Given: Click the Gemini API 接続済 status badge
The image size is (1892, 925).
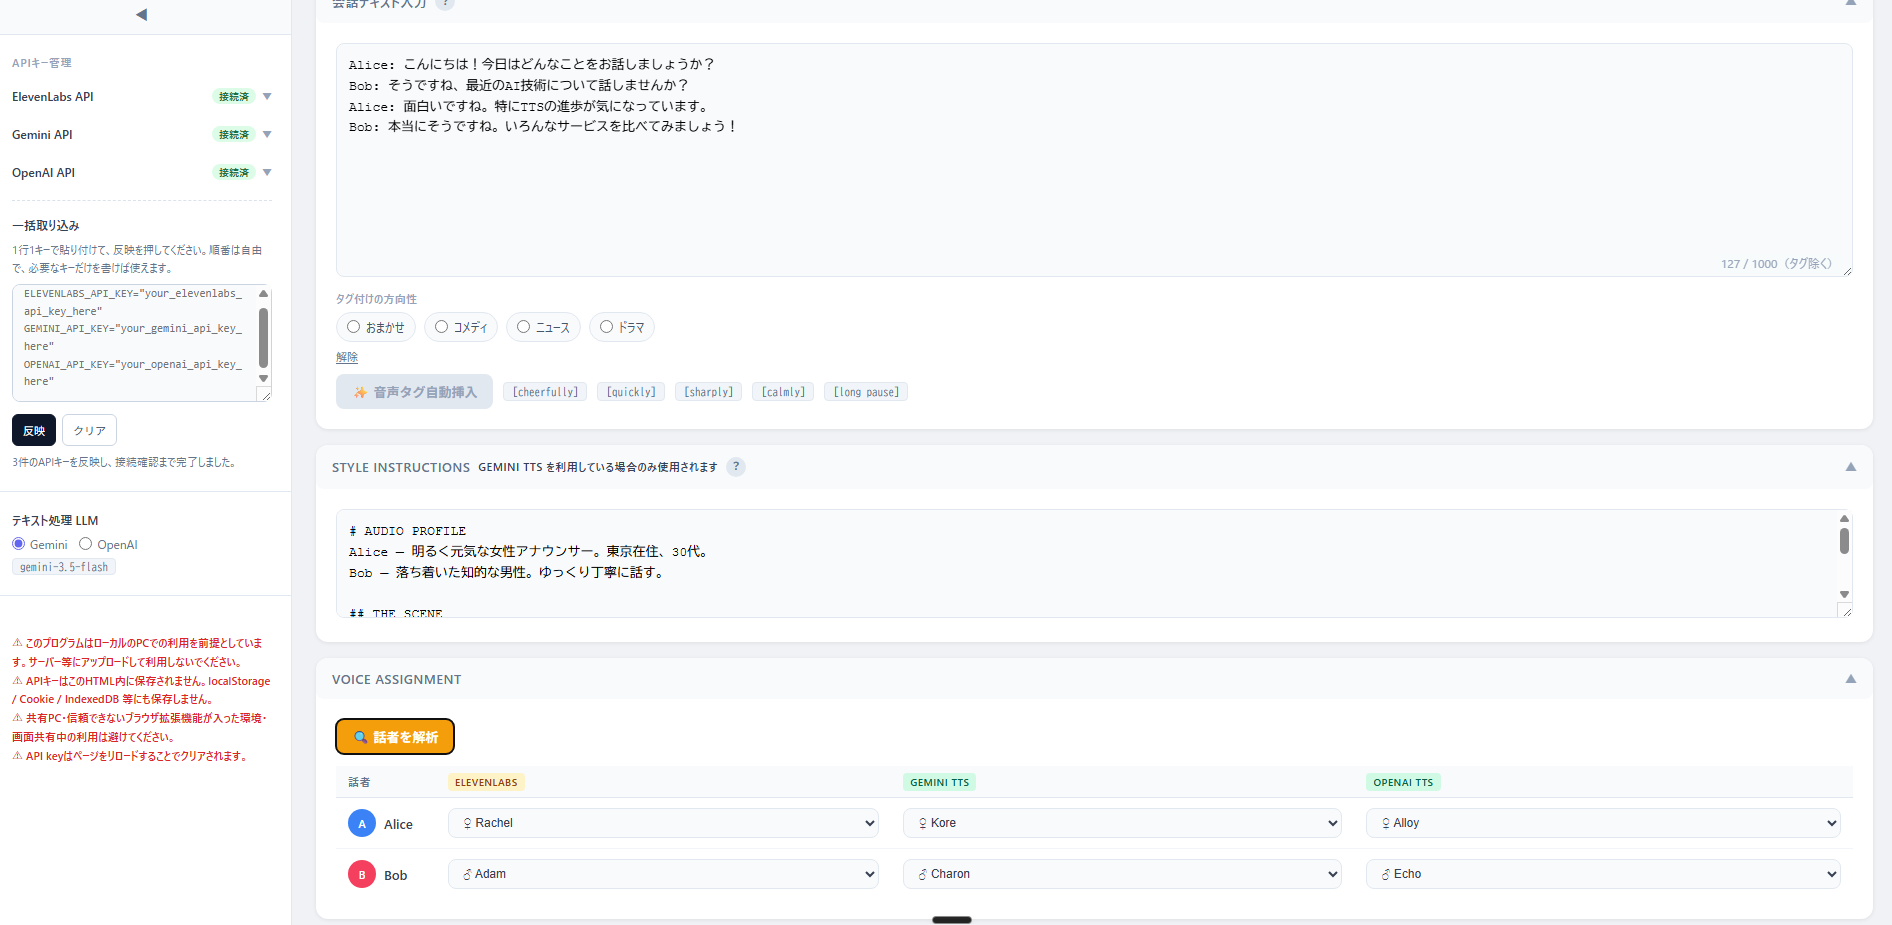Looking at the screenshot, I should pyautogui.click(x=234, y=135).
